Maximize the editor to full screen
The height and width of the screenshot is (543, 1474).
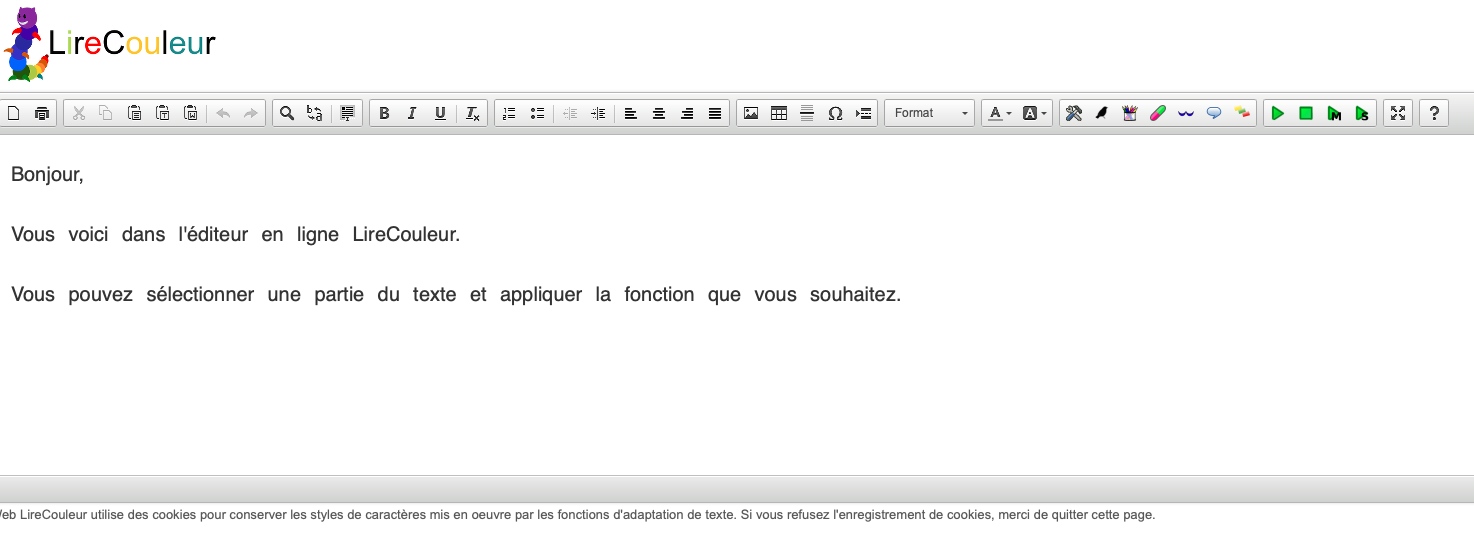[1398, 114]
